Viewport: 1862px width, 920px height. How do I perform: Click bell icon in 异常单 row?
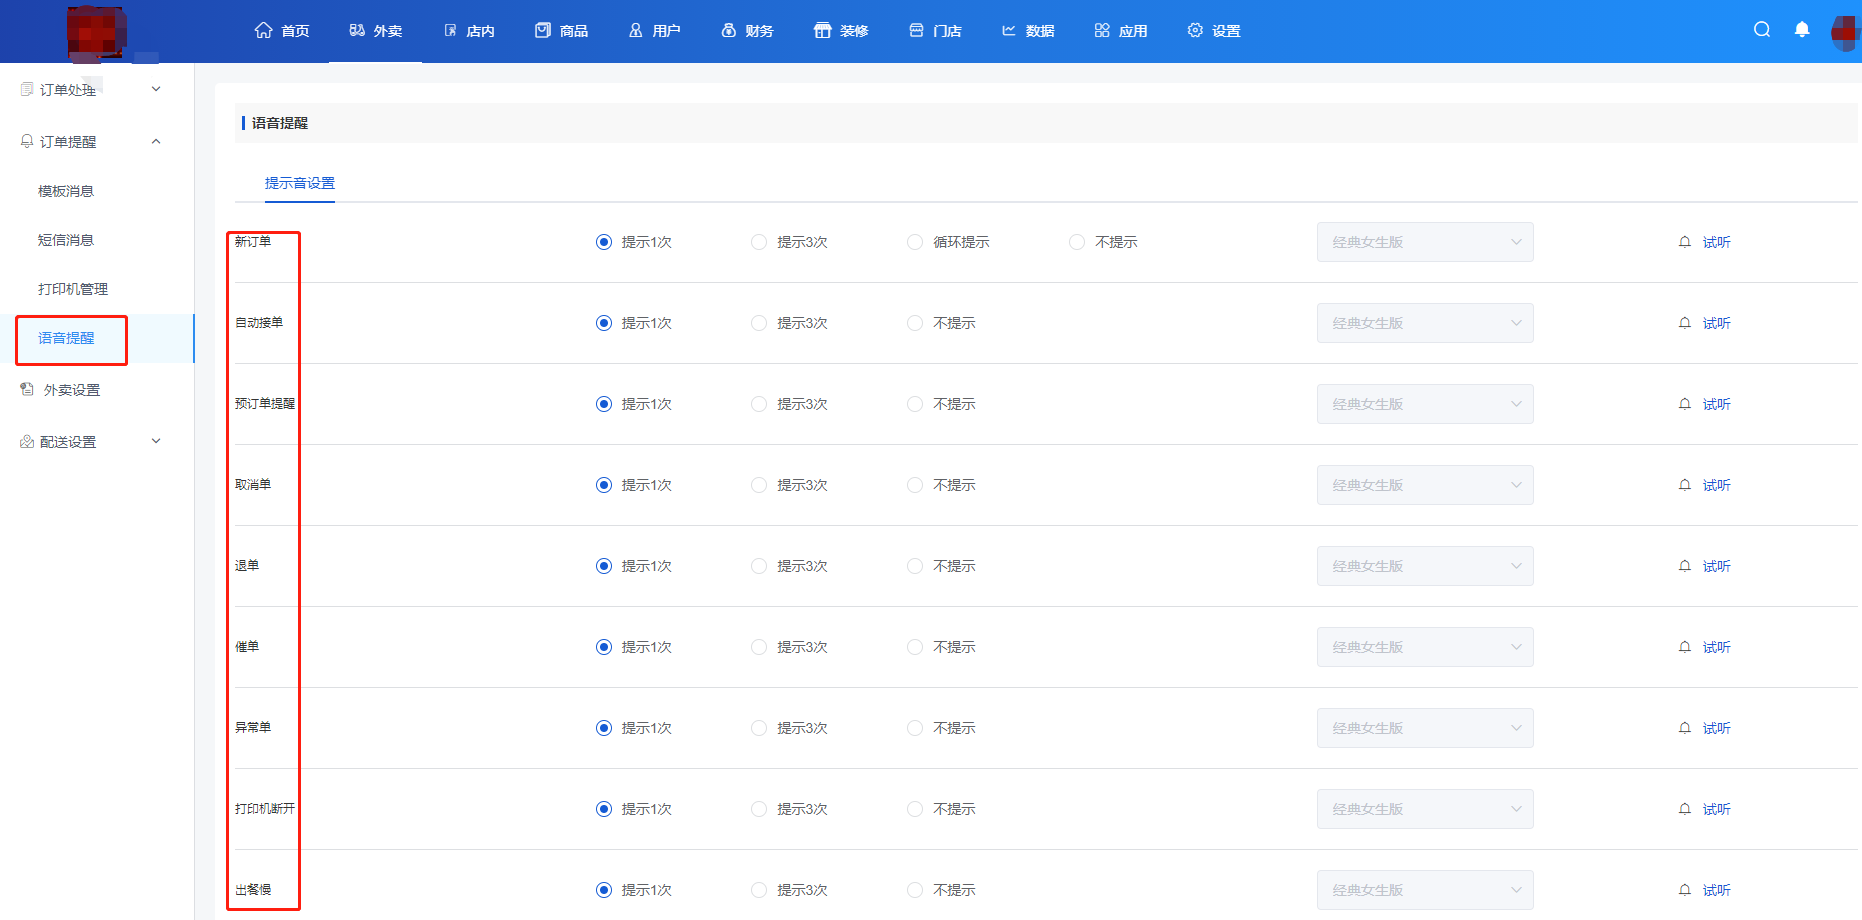point(1685,728)
